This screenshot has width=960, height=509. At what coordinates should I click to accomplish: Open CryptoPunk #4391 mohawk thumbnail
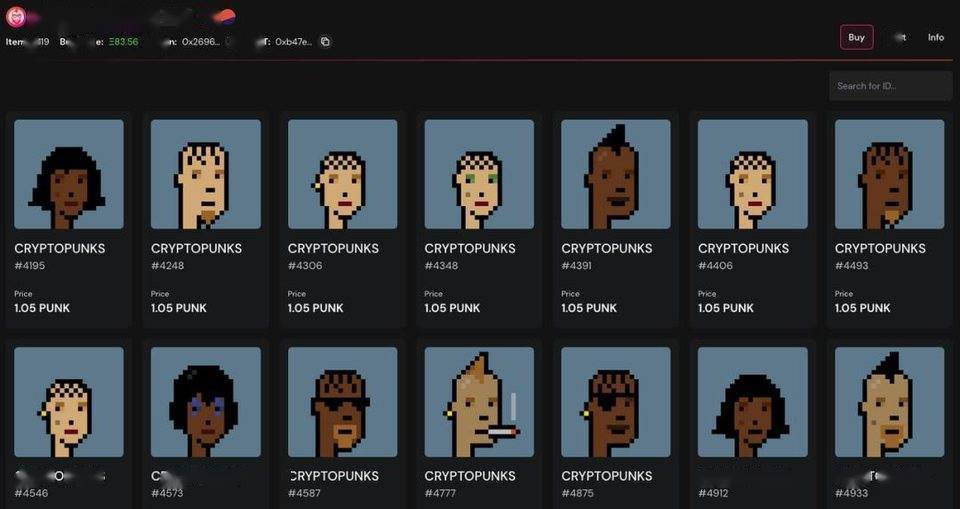[615, 174]
